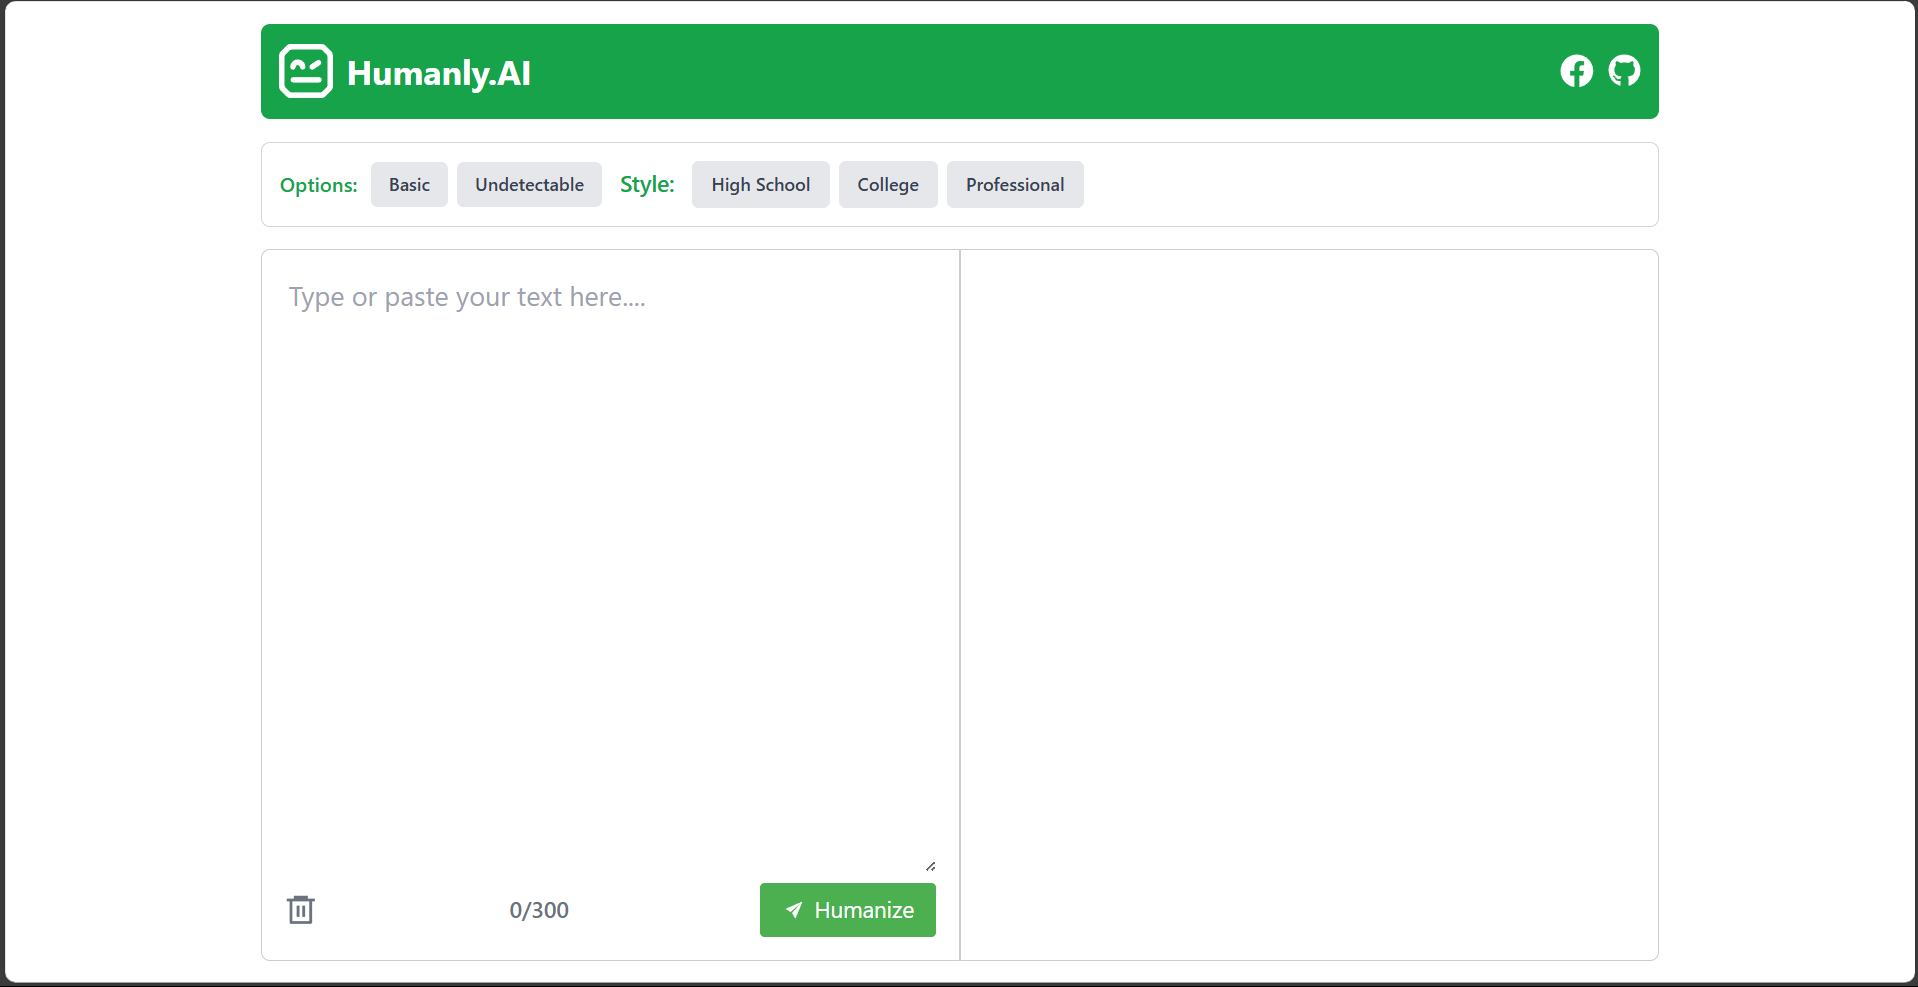1918x987 pixels.
Task: Select the Undetectable option
Action: [529, 185]
